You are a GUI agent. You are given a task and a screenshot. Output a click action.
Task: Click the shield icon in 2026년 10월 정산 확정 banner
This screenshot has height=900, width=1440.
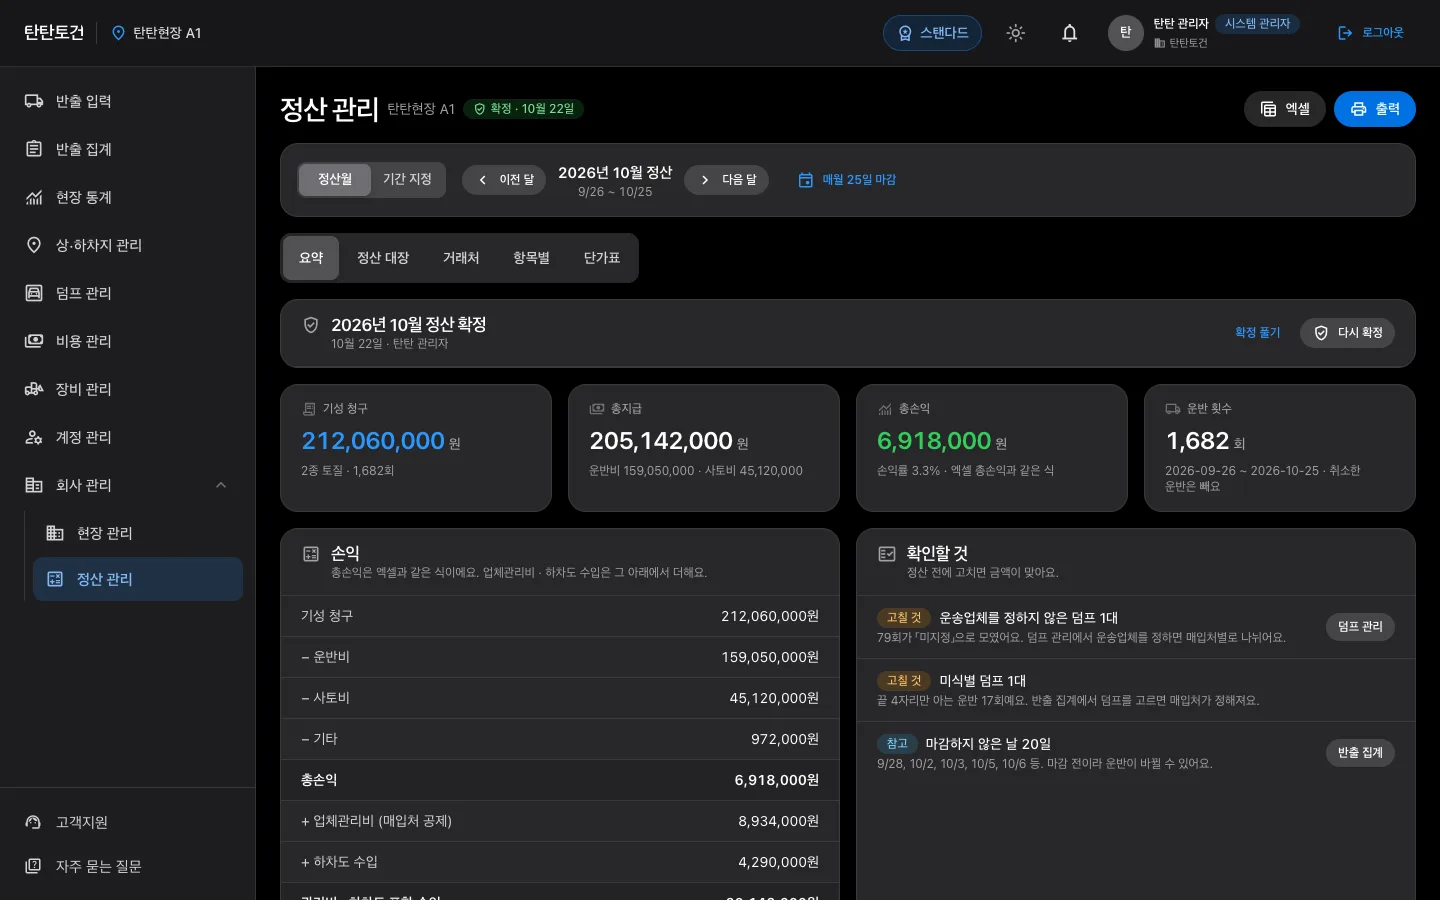click(x=311, y=325)
